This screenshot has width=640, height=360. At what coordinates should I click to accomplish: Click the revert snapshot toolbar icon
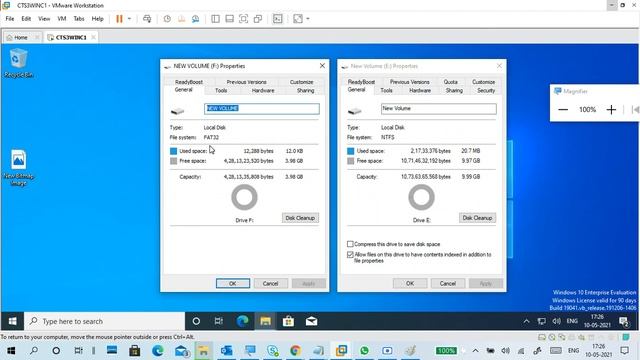[x=182, y=19]
